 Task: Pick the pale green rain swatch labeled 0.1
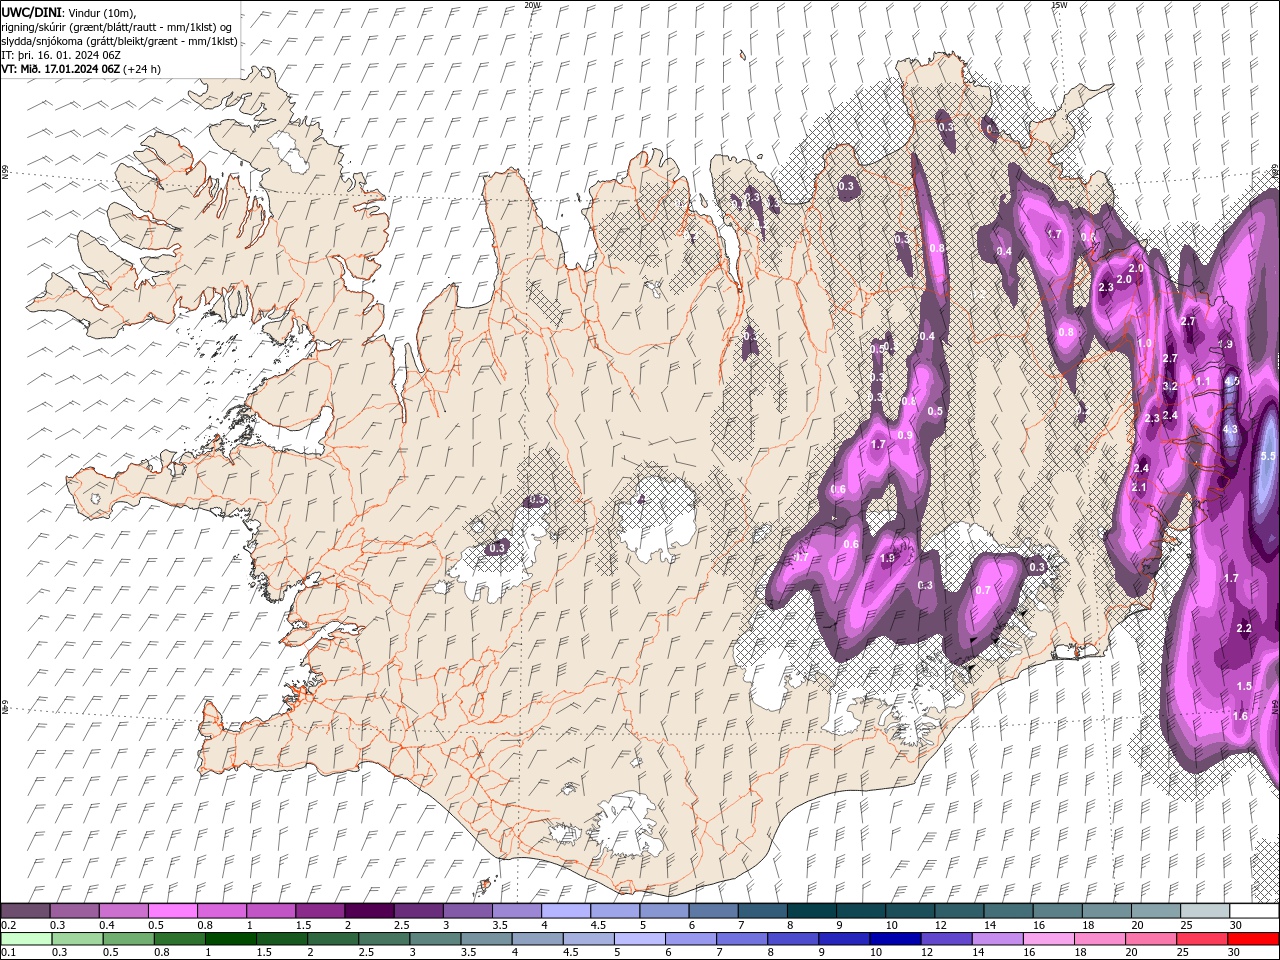click(26, 939)
